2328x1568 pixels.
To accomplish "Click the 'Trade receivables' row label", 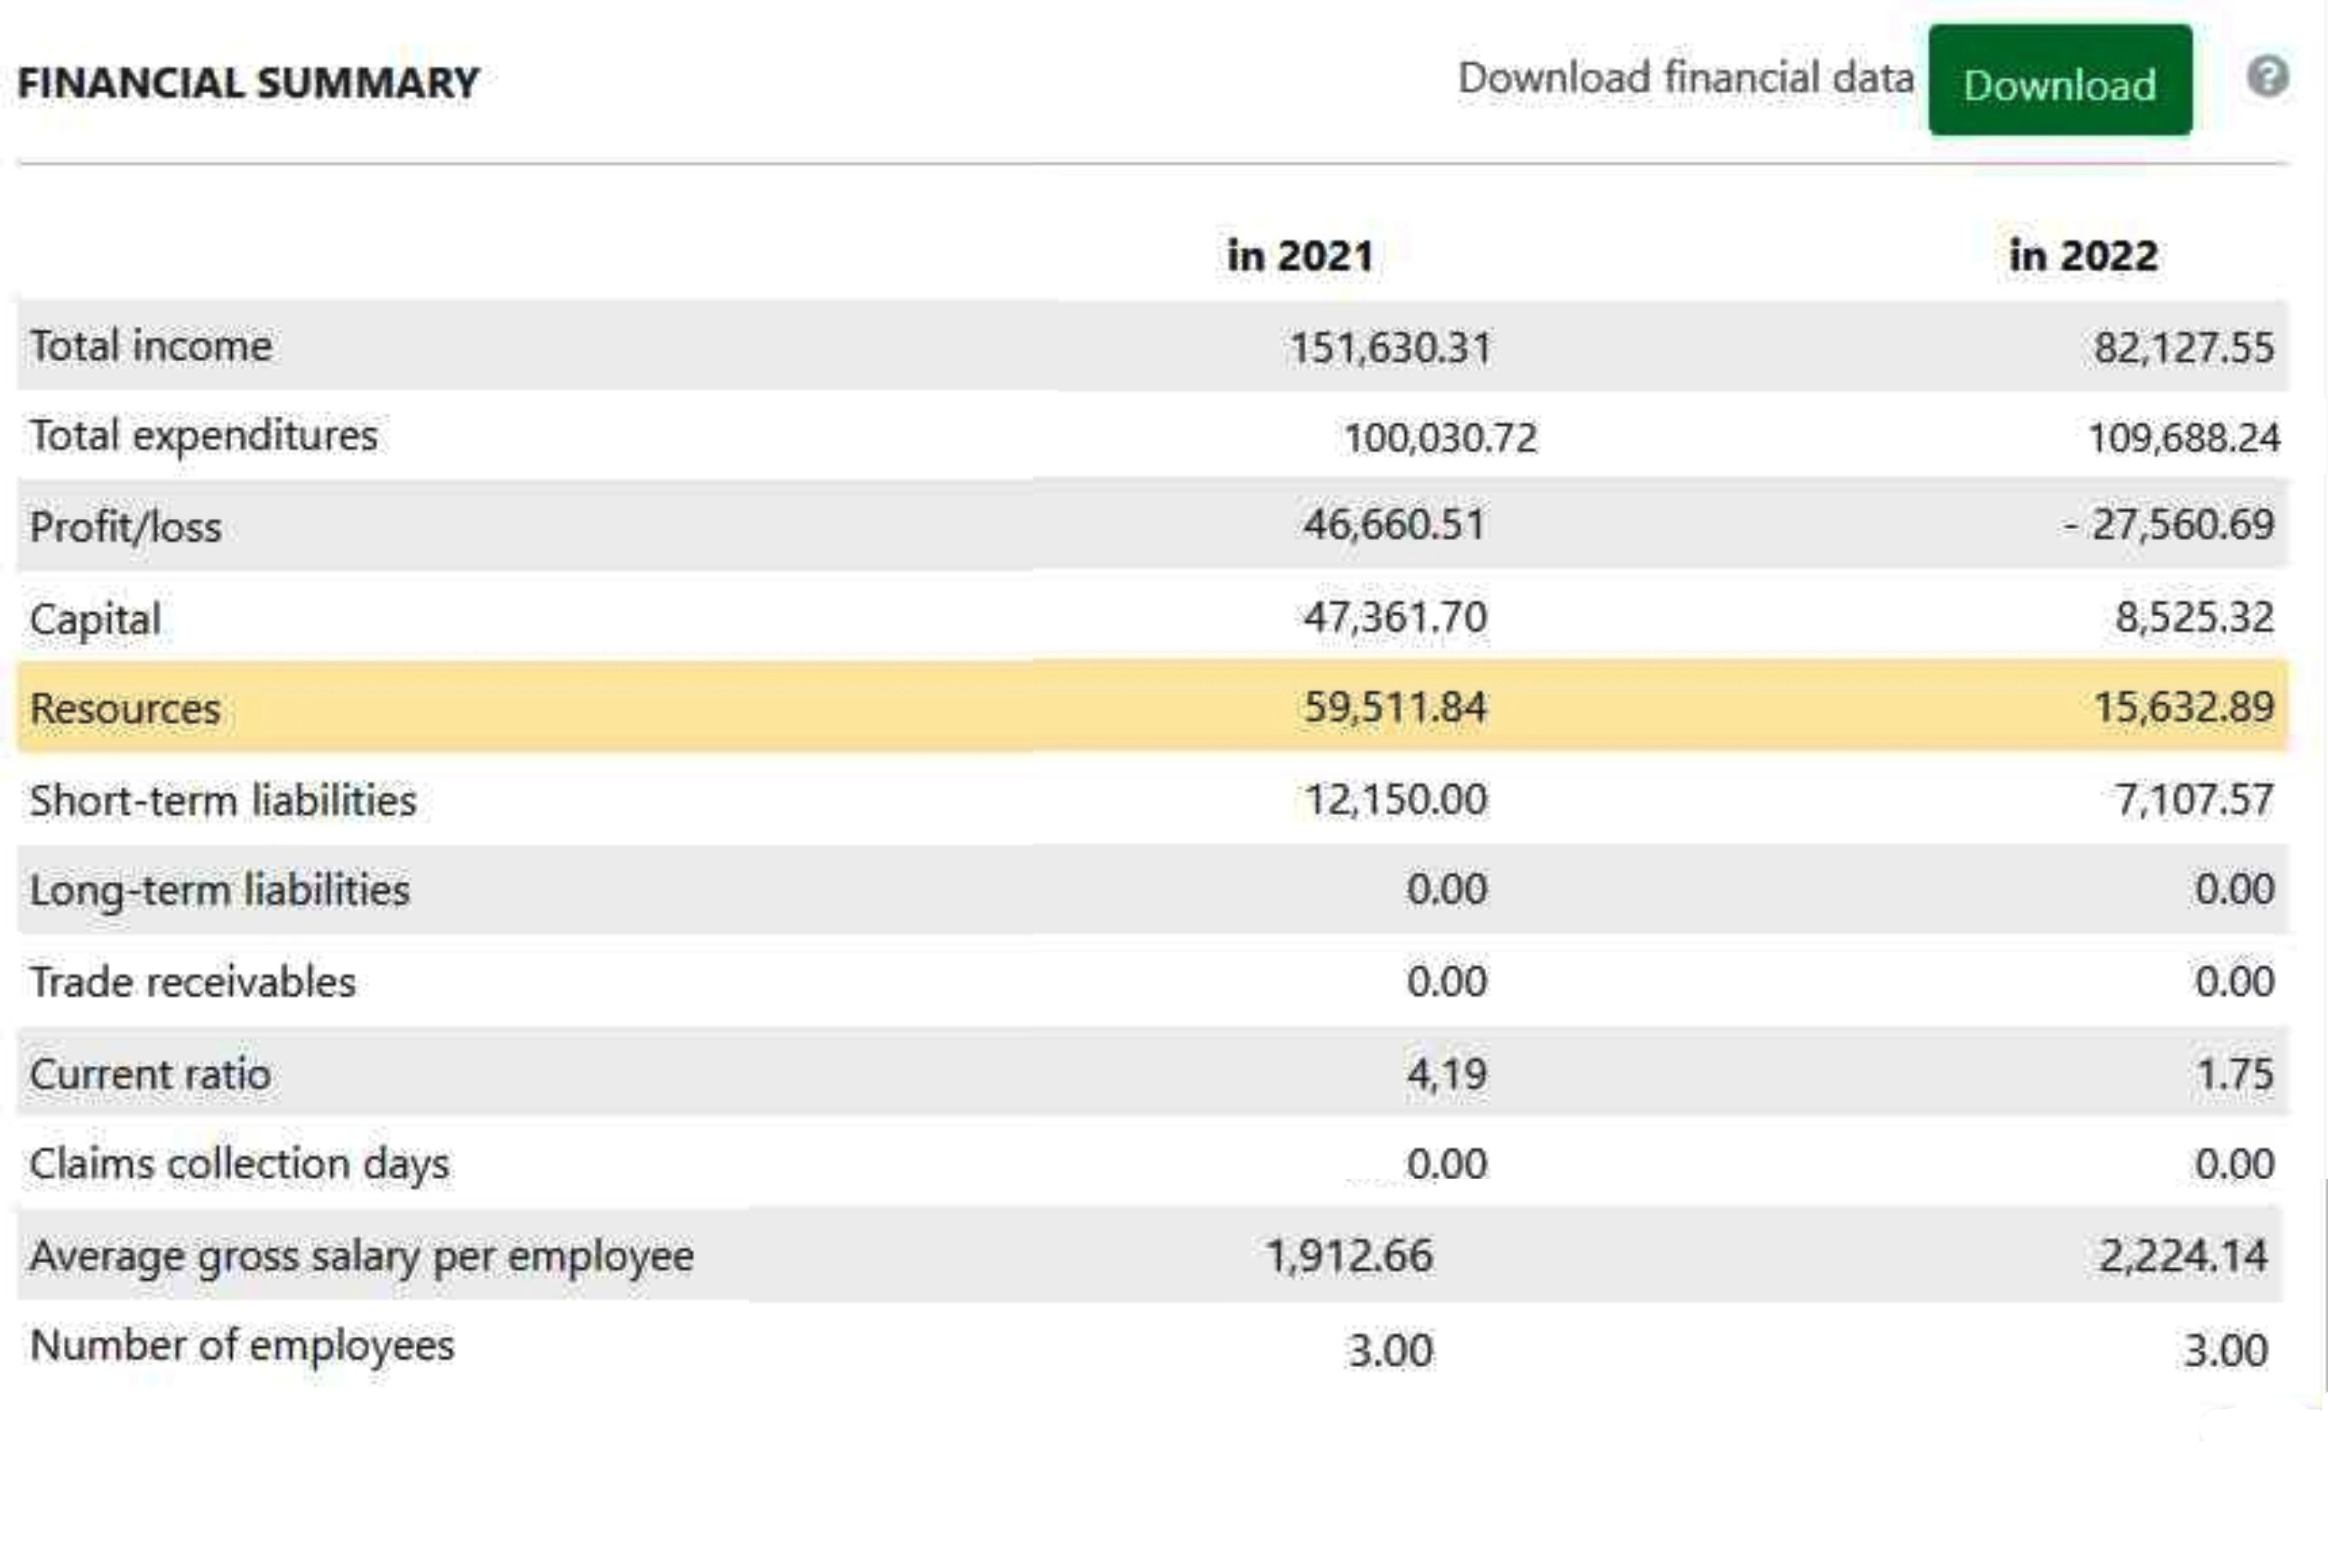I will (193, 982).
